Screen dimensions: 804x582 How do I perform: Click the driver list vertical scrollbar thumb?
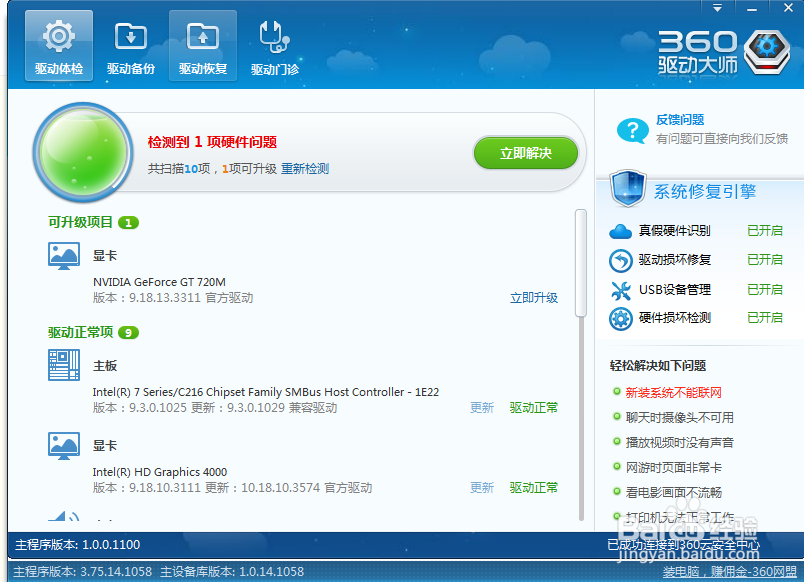[580, 263]
